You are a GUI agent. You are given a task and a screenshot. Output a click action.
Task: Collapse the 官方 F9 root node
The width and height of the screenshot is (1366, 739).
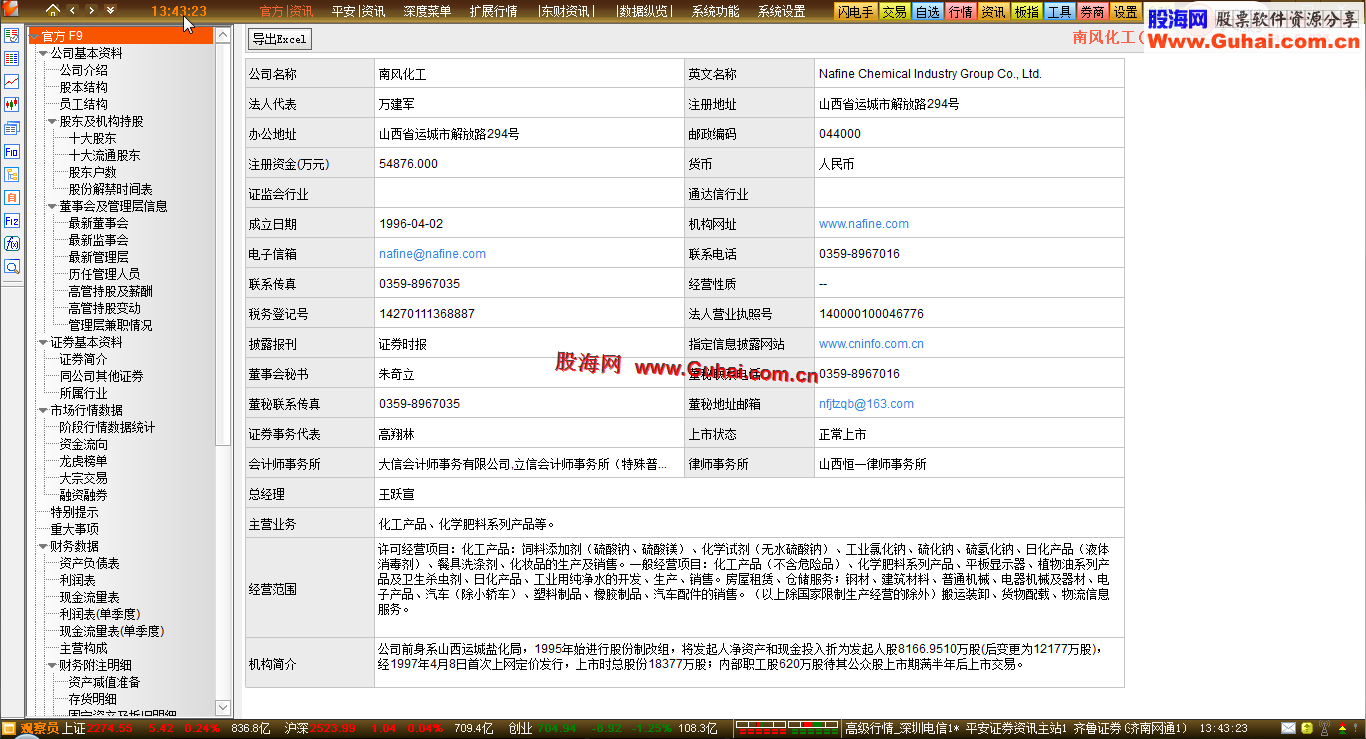[34, 36]
